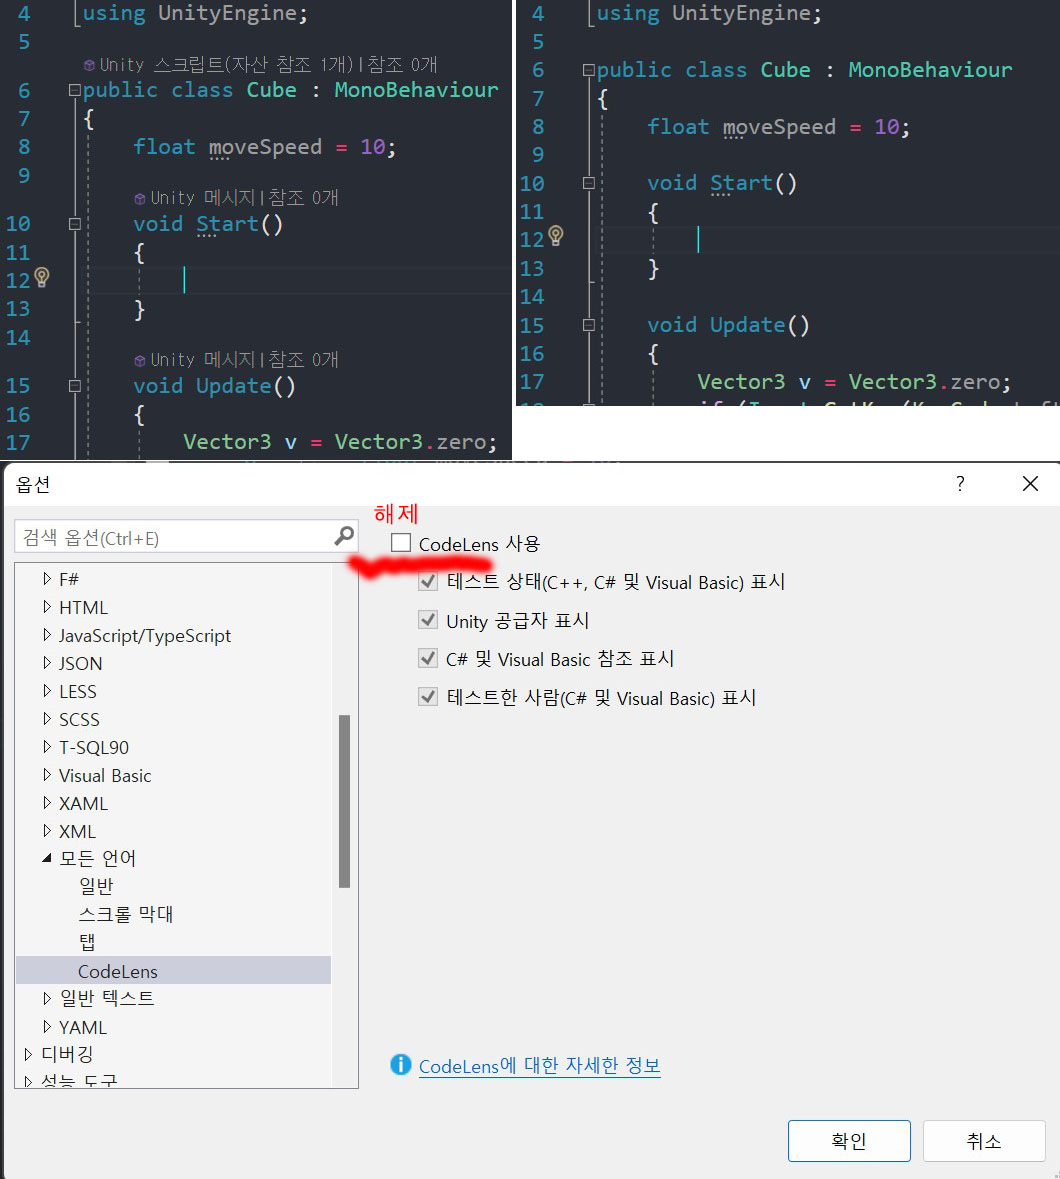
Task: Click the CodeLens info icon
Action: point(401,1065)
